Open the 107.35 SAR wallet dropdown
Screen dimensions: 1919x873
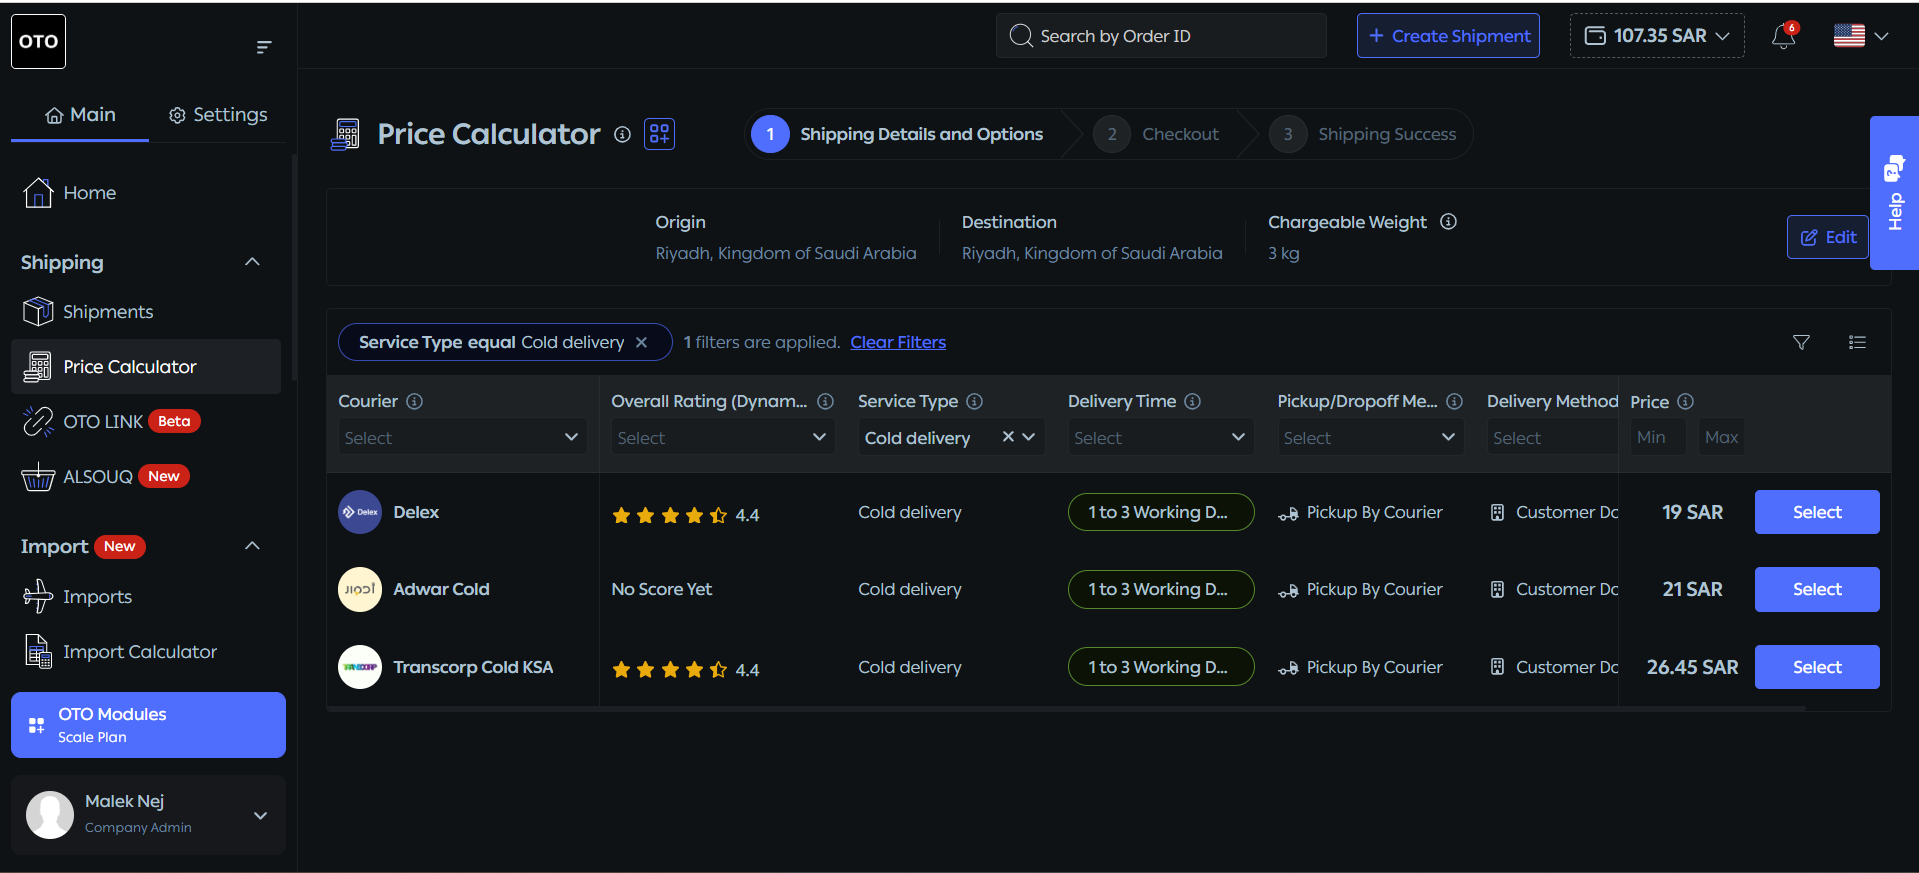(x=1657, y=36)
